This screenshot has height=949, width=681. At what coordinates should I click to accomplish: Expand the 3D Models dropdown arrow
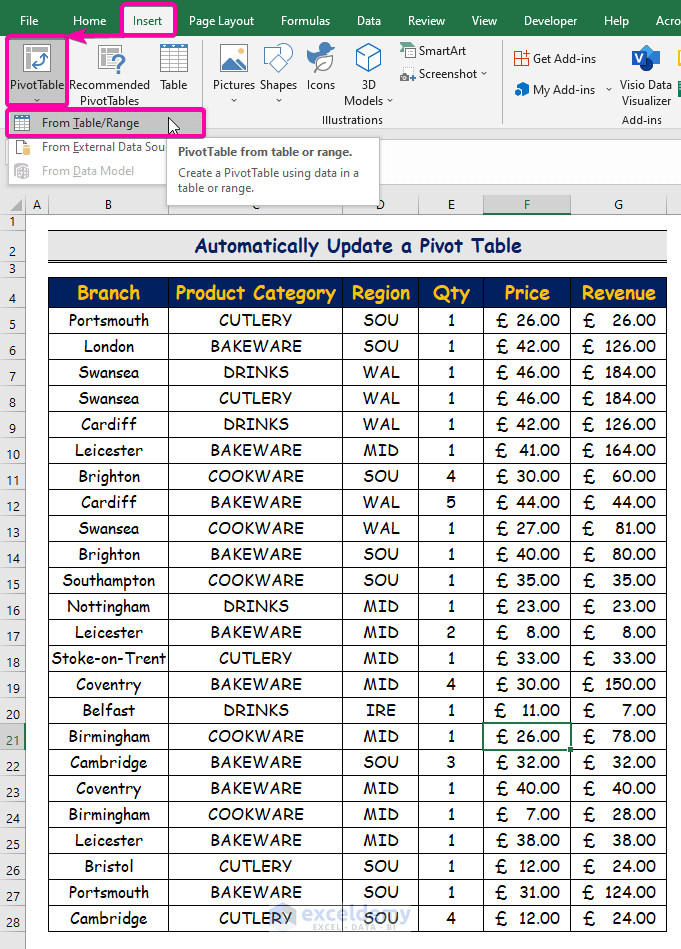(390, 100)
